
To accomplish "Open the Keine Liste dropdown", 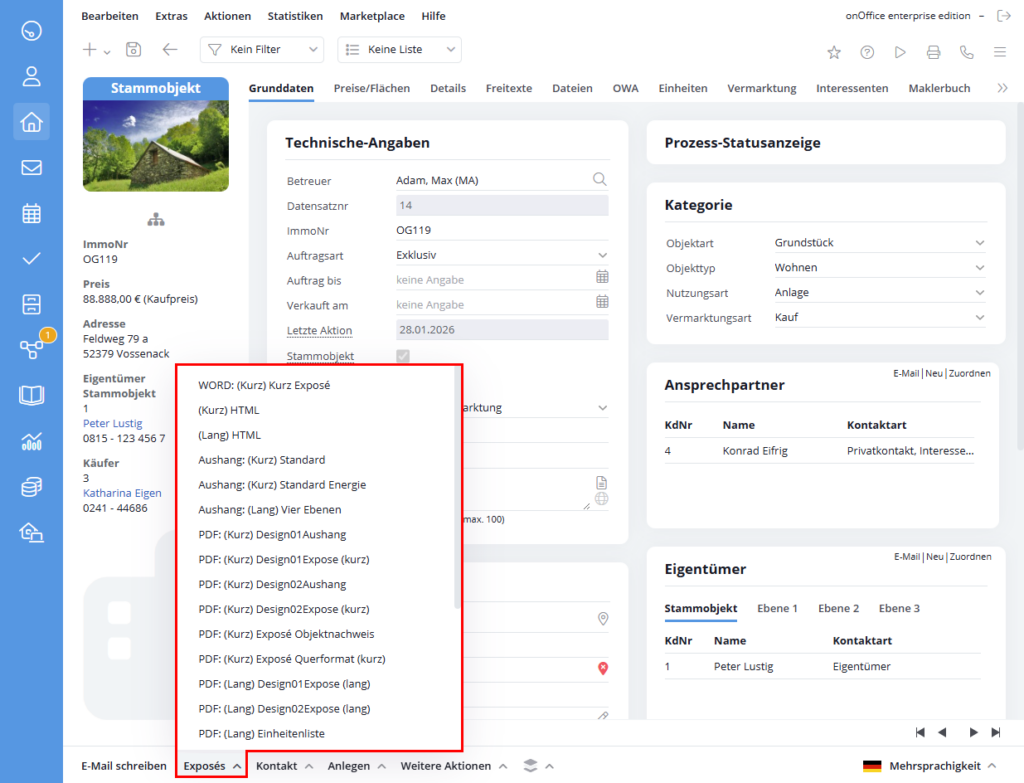I will [x=399, y=50].
